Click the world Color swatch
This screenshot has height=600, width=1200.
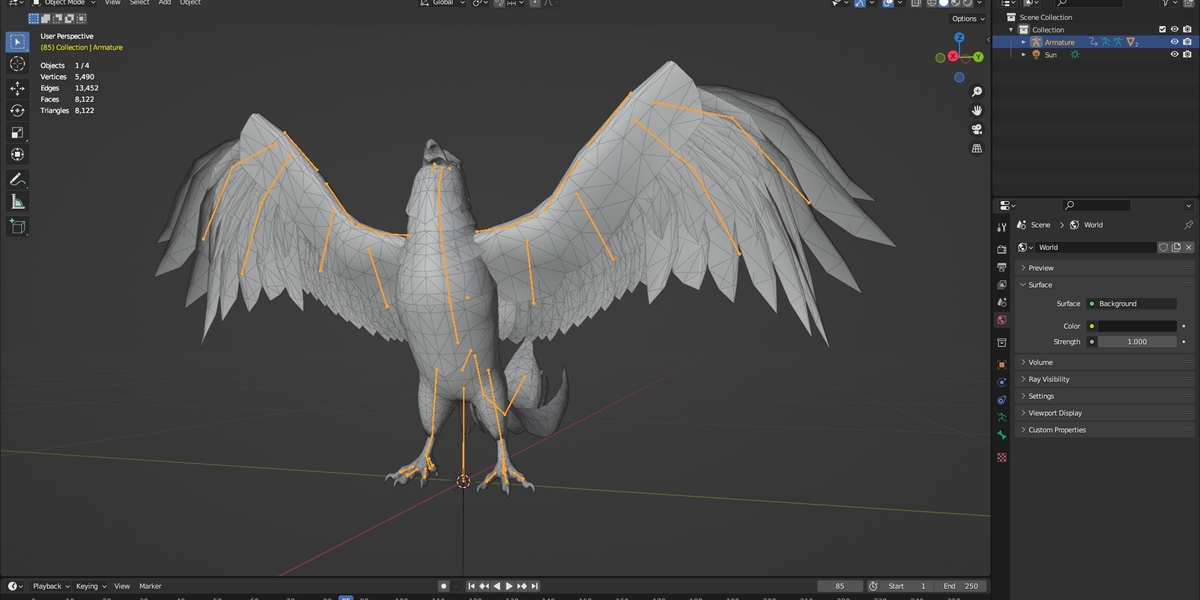(x=1137, y=326)
